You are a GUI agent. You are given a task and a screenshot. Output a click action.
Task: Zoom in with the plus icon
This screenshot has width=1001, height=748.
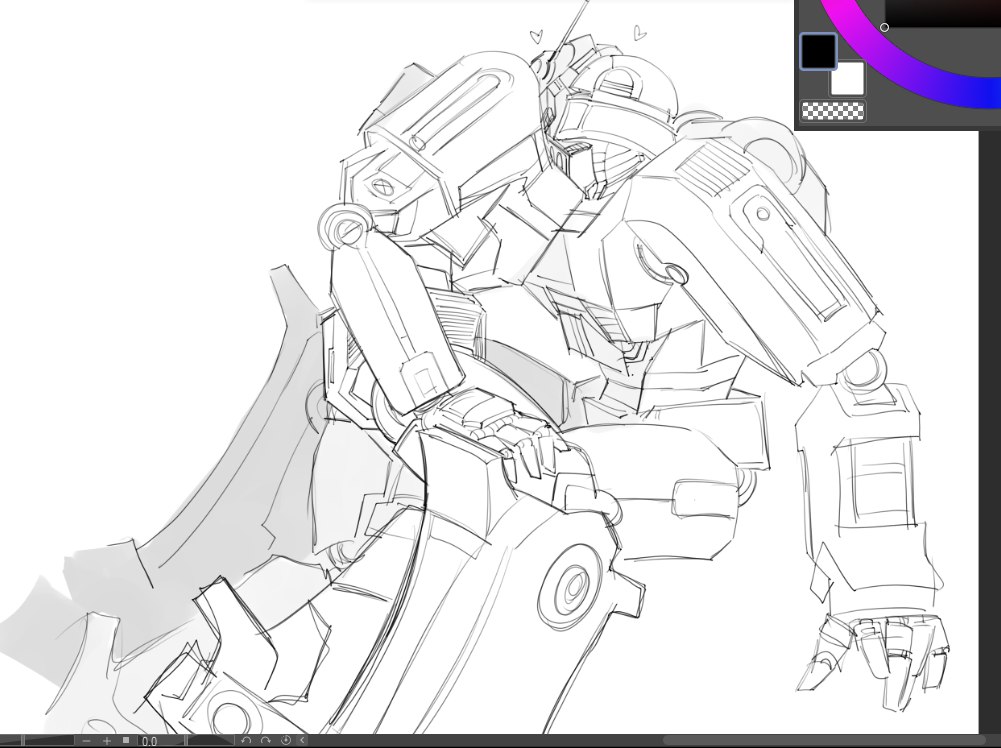[x=107, y=740]
